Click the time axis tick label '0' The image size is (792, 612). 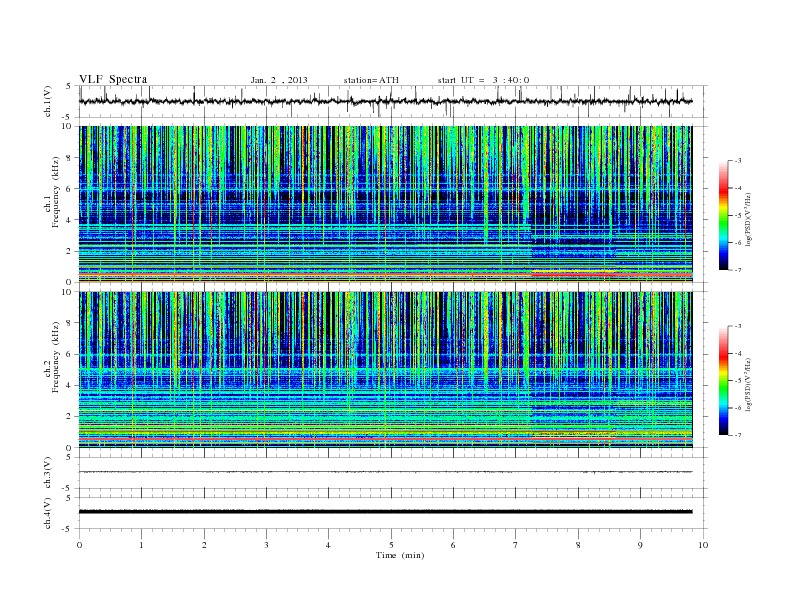coord(79,545)
